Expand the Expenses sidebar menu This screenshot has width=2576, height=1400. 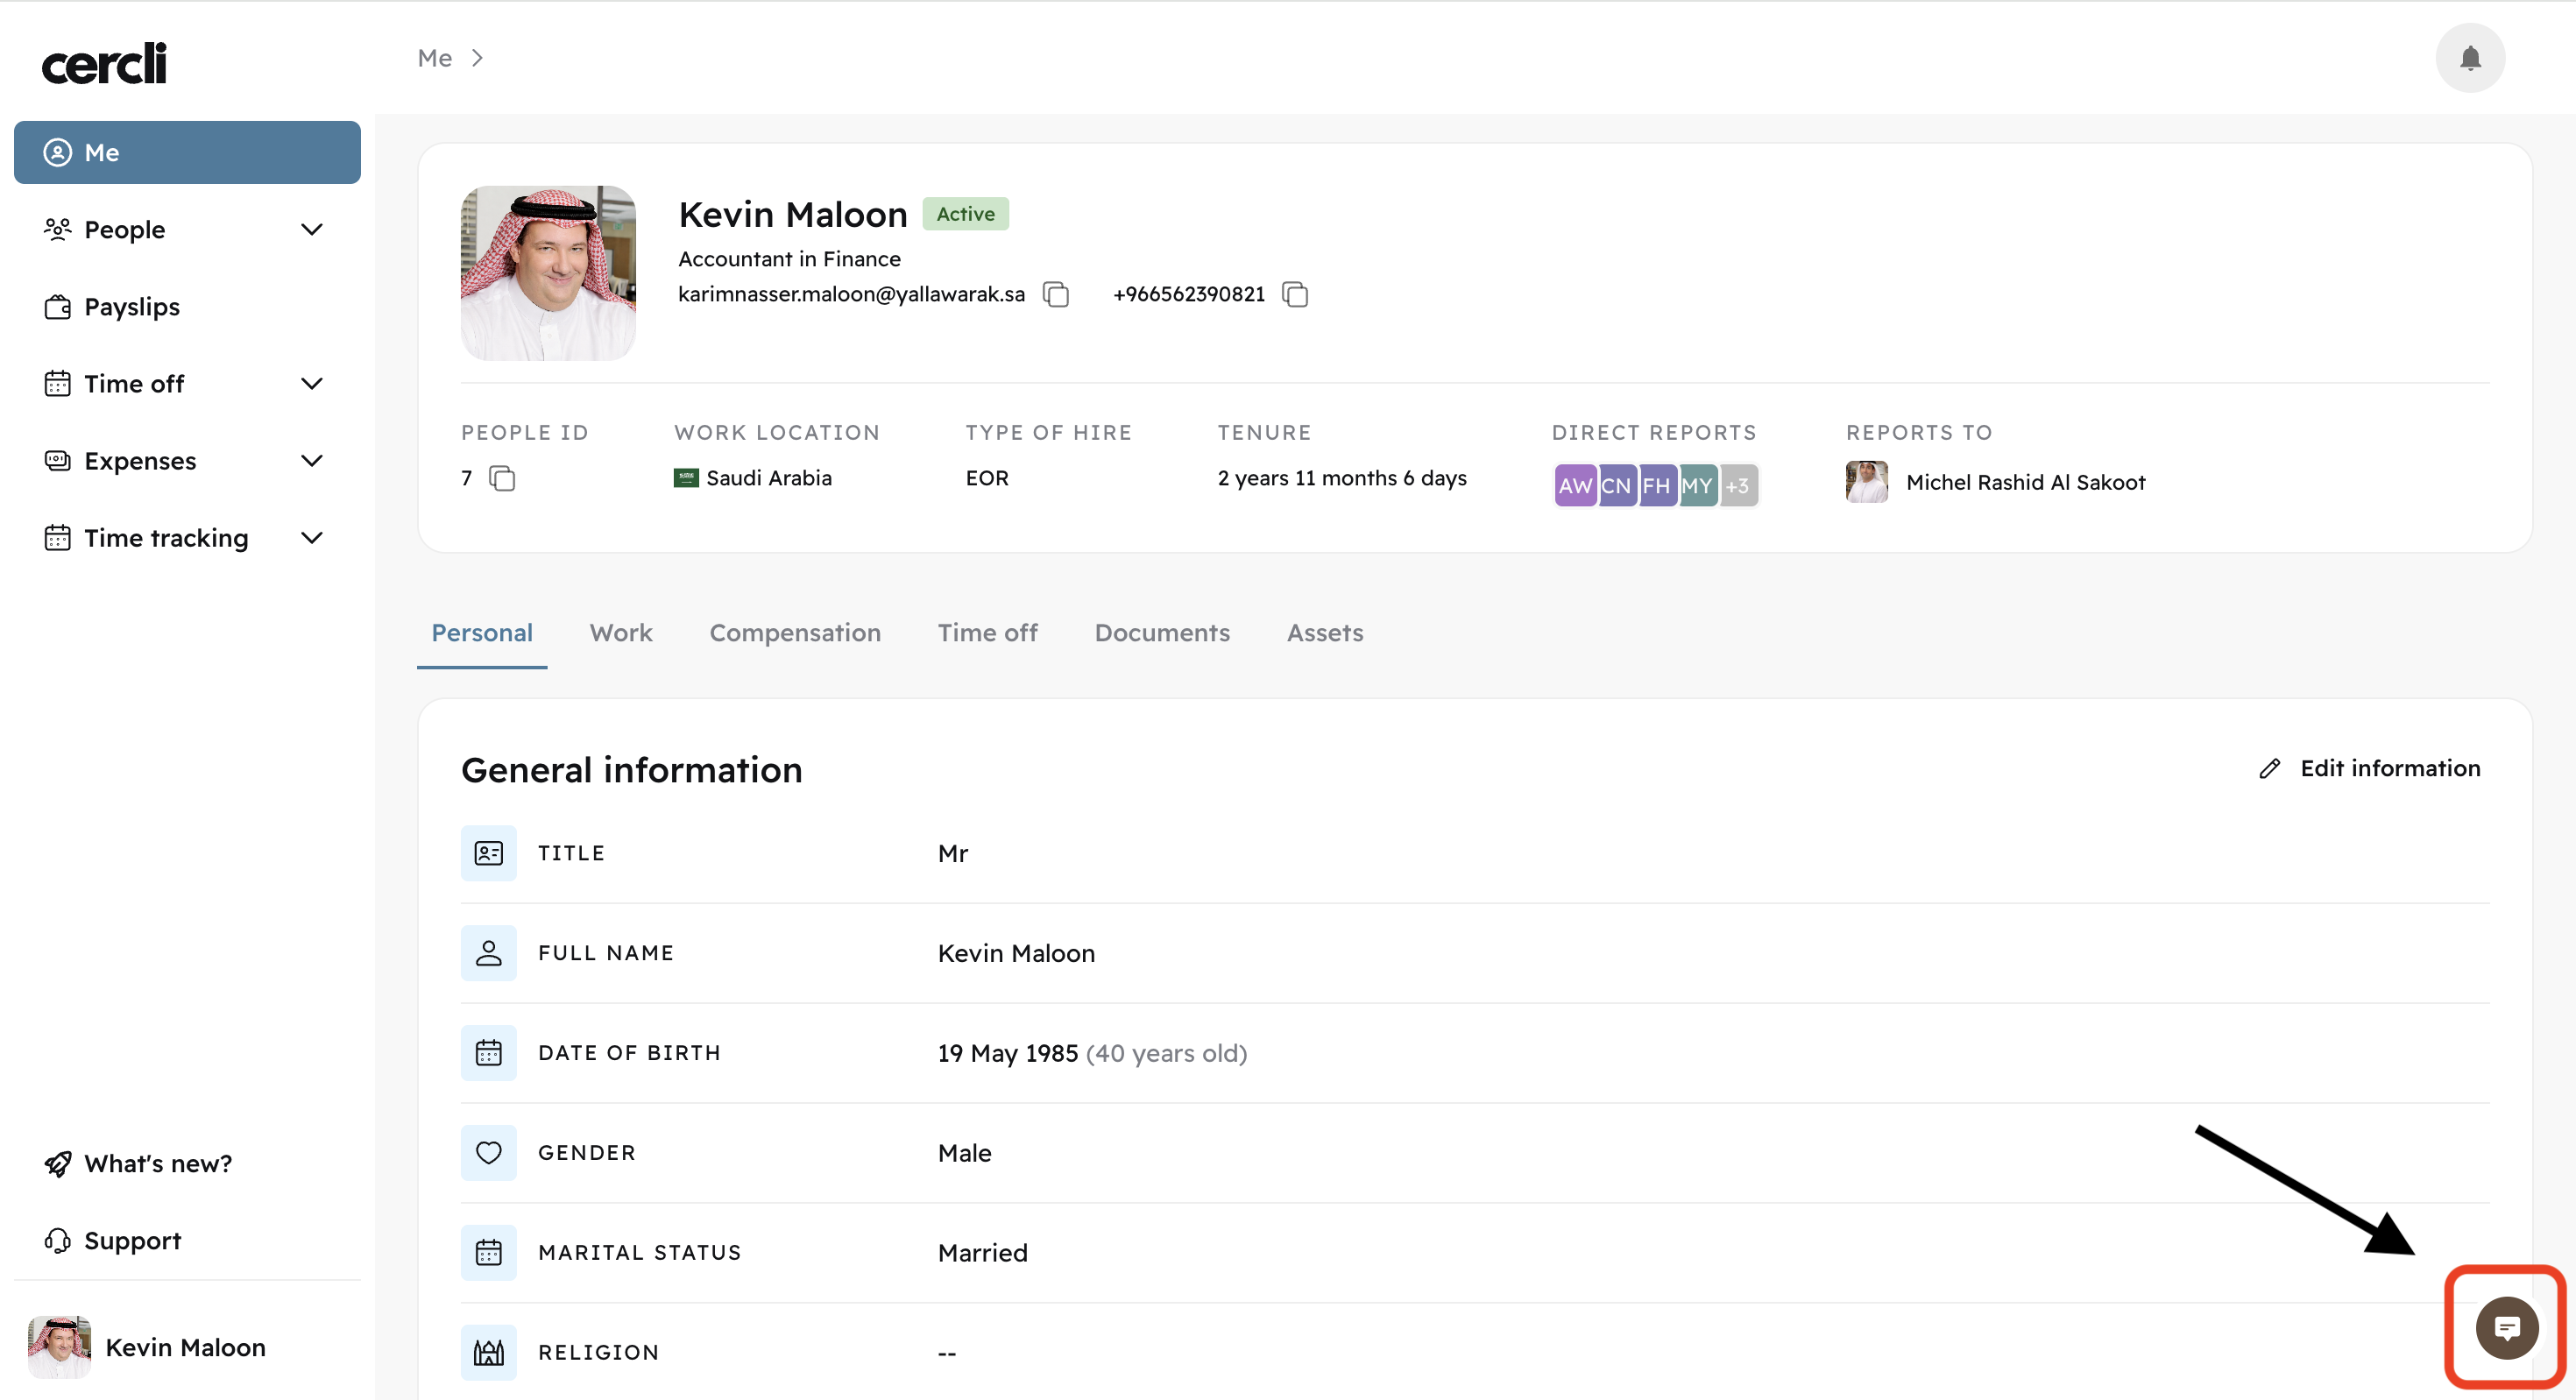pyautogui.click(x=312, y=461)
